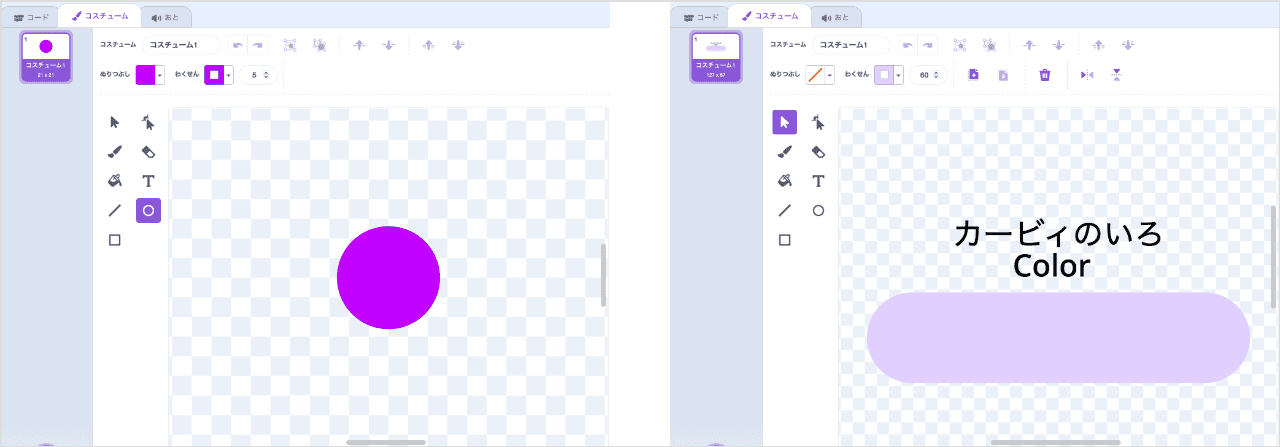This screenshot has width=1280, height=447.
Task: Pick the Fill bucket tool in the left editor
Action: coord(115,181)
